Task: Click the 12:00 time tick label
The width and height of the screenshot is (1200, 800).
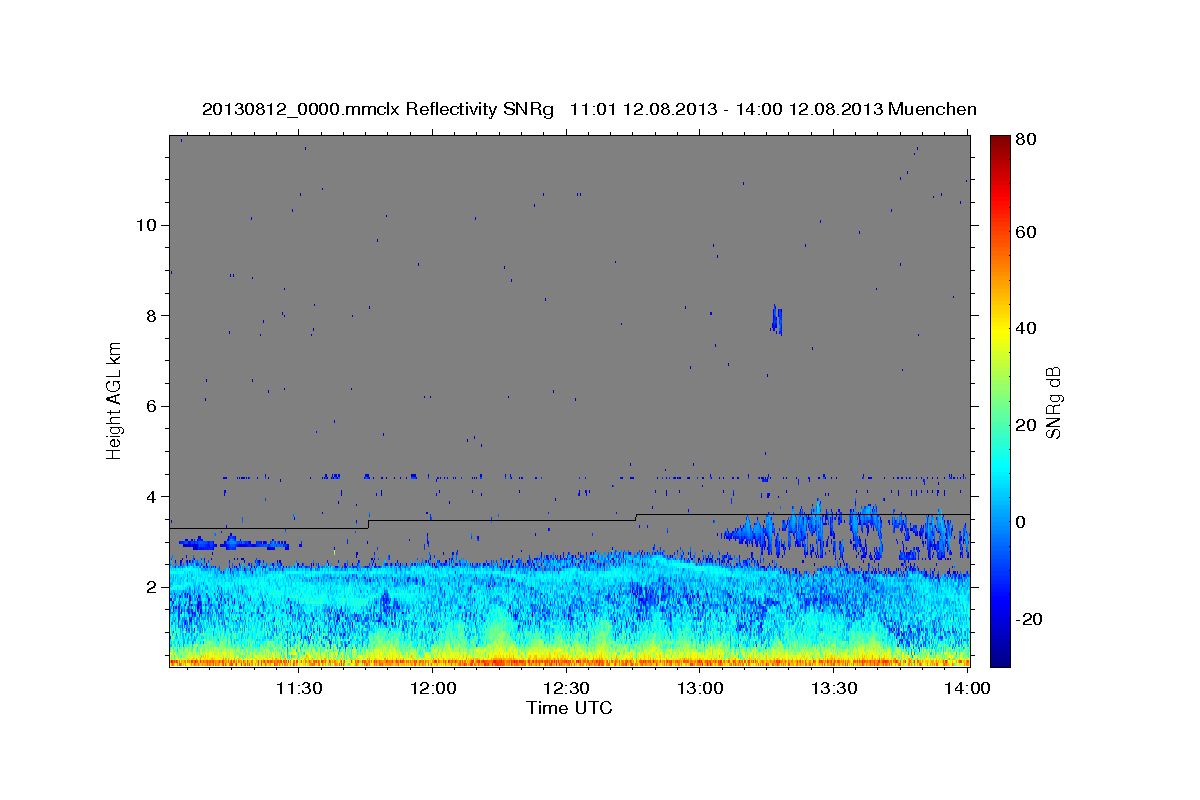Action: (432, 688)
